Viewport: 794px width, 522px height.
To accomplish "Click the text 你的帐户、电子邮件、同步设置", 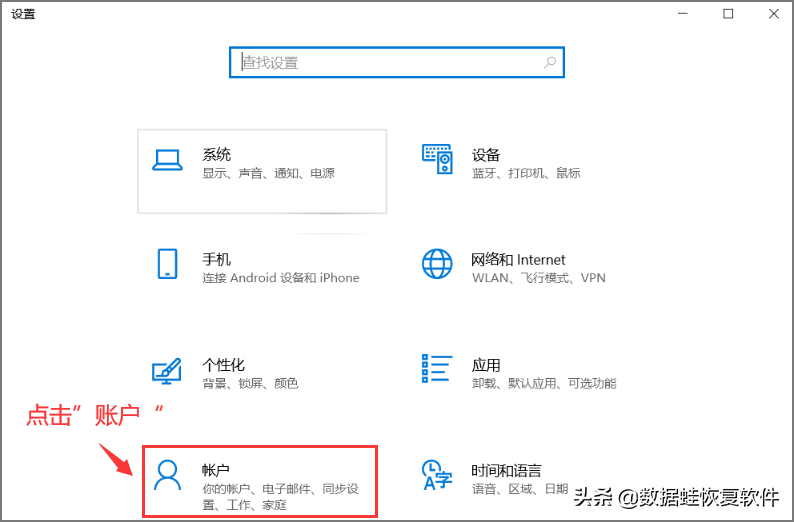I will (x=281, y=497).
